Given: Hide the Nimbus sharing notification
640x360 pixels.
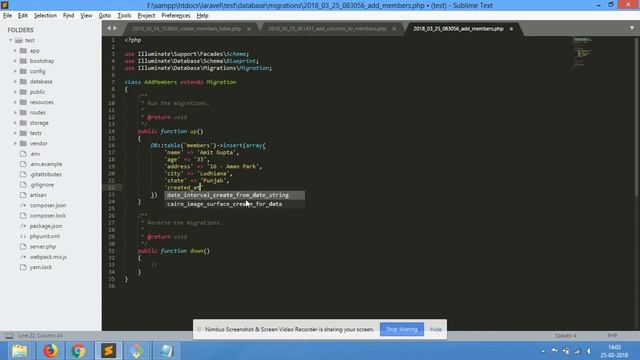Looking at the screenshot, I should point(436,329).
